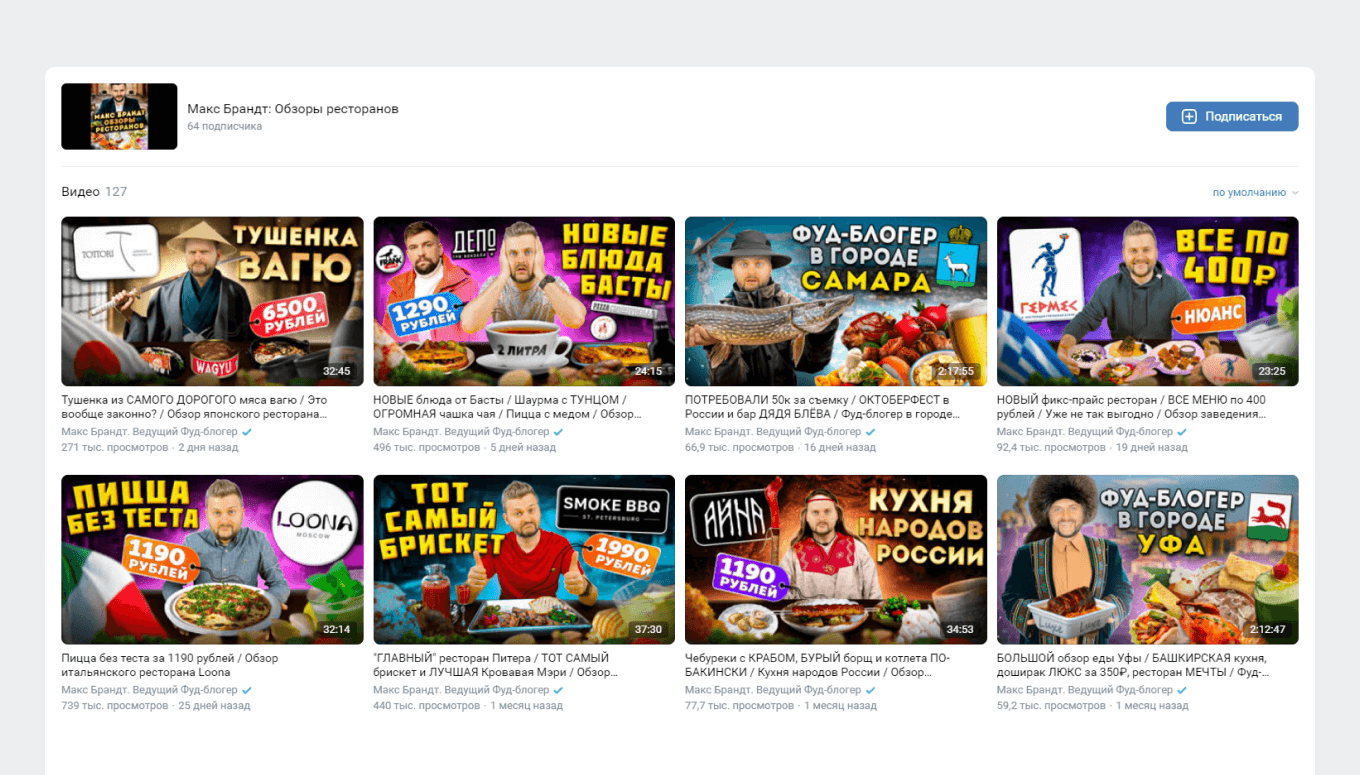Open the 'по умолчанию' sort dropdown

[1255, 193]
